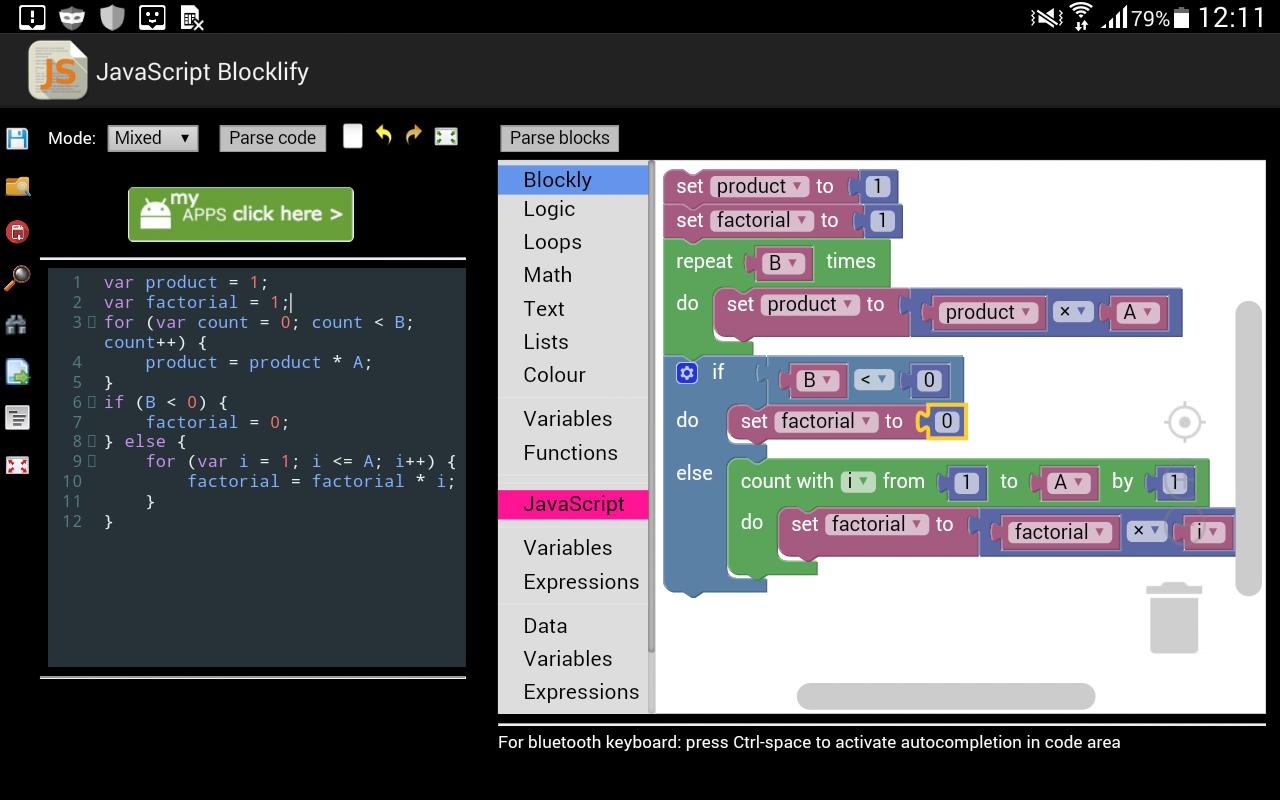Select the JavaScript toolbox category
This screenshot has height=800, width=1280.
point(573,504)
